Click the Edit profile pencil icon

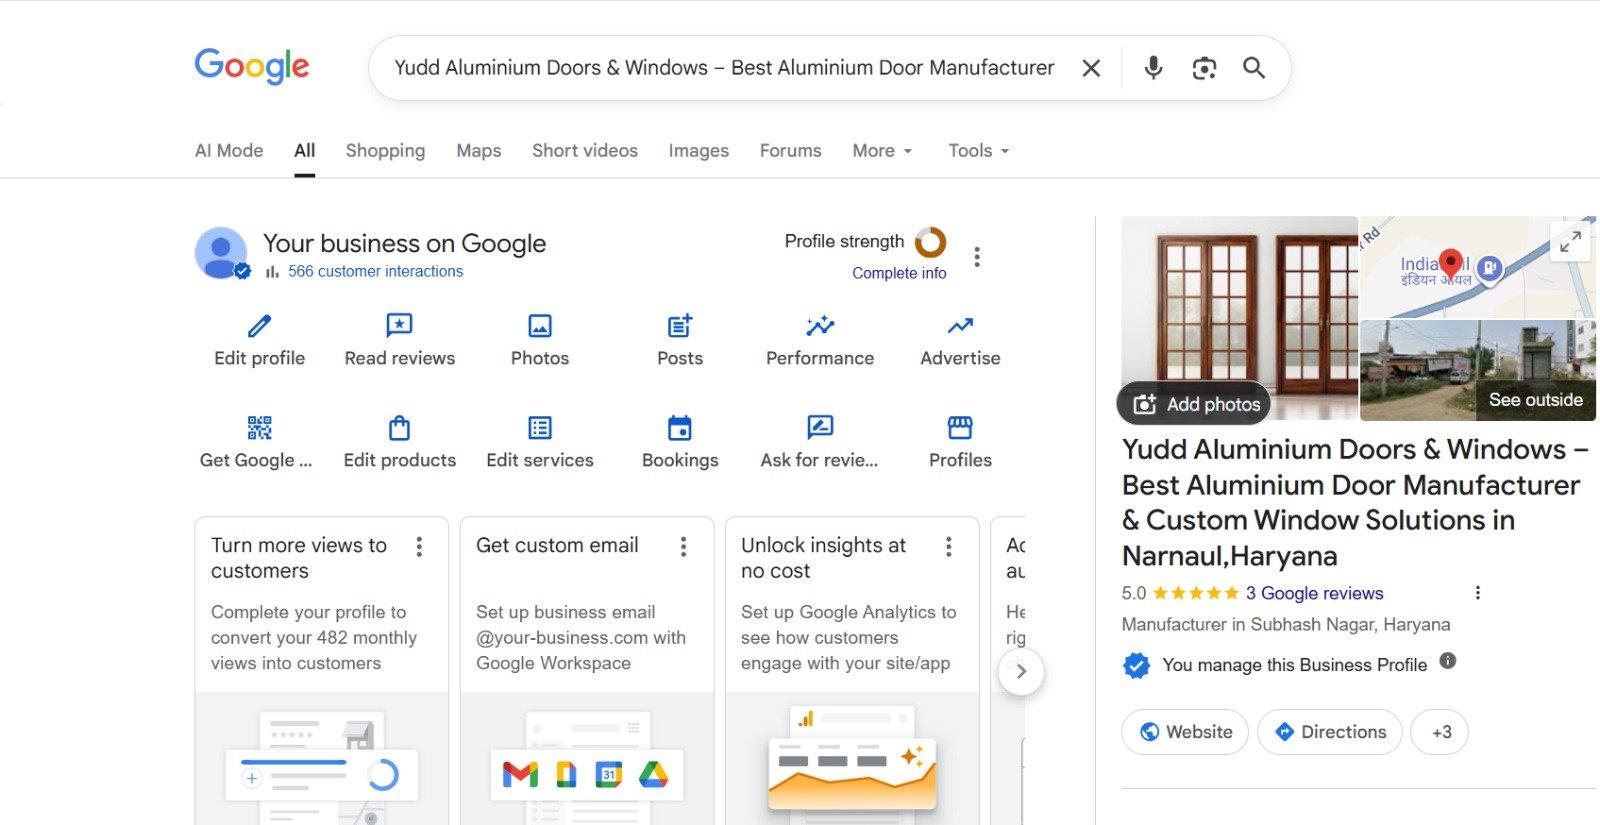tap(259, 326)
